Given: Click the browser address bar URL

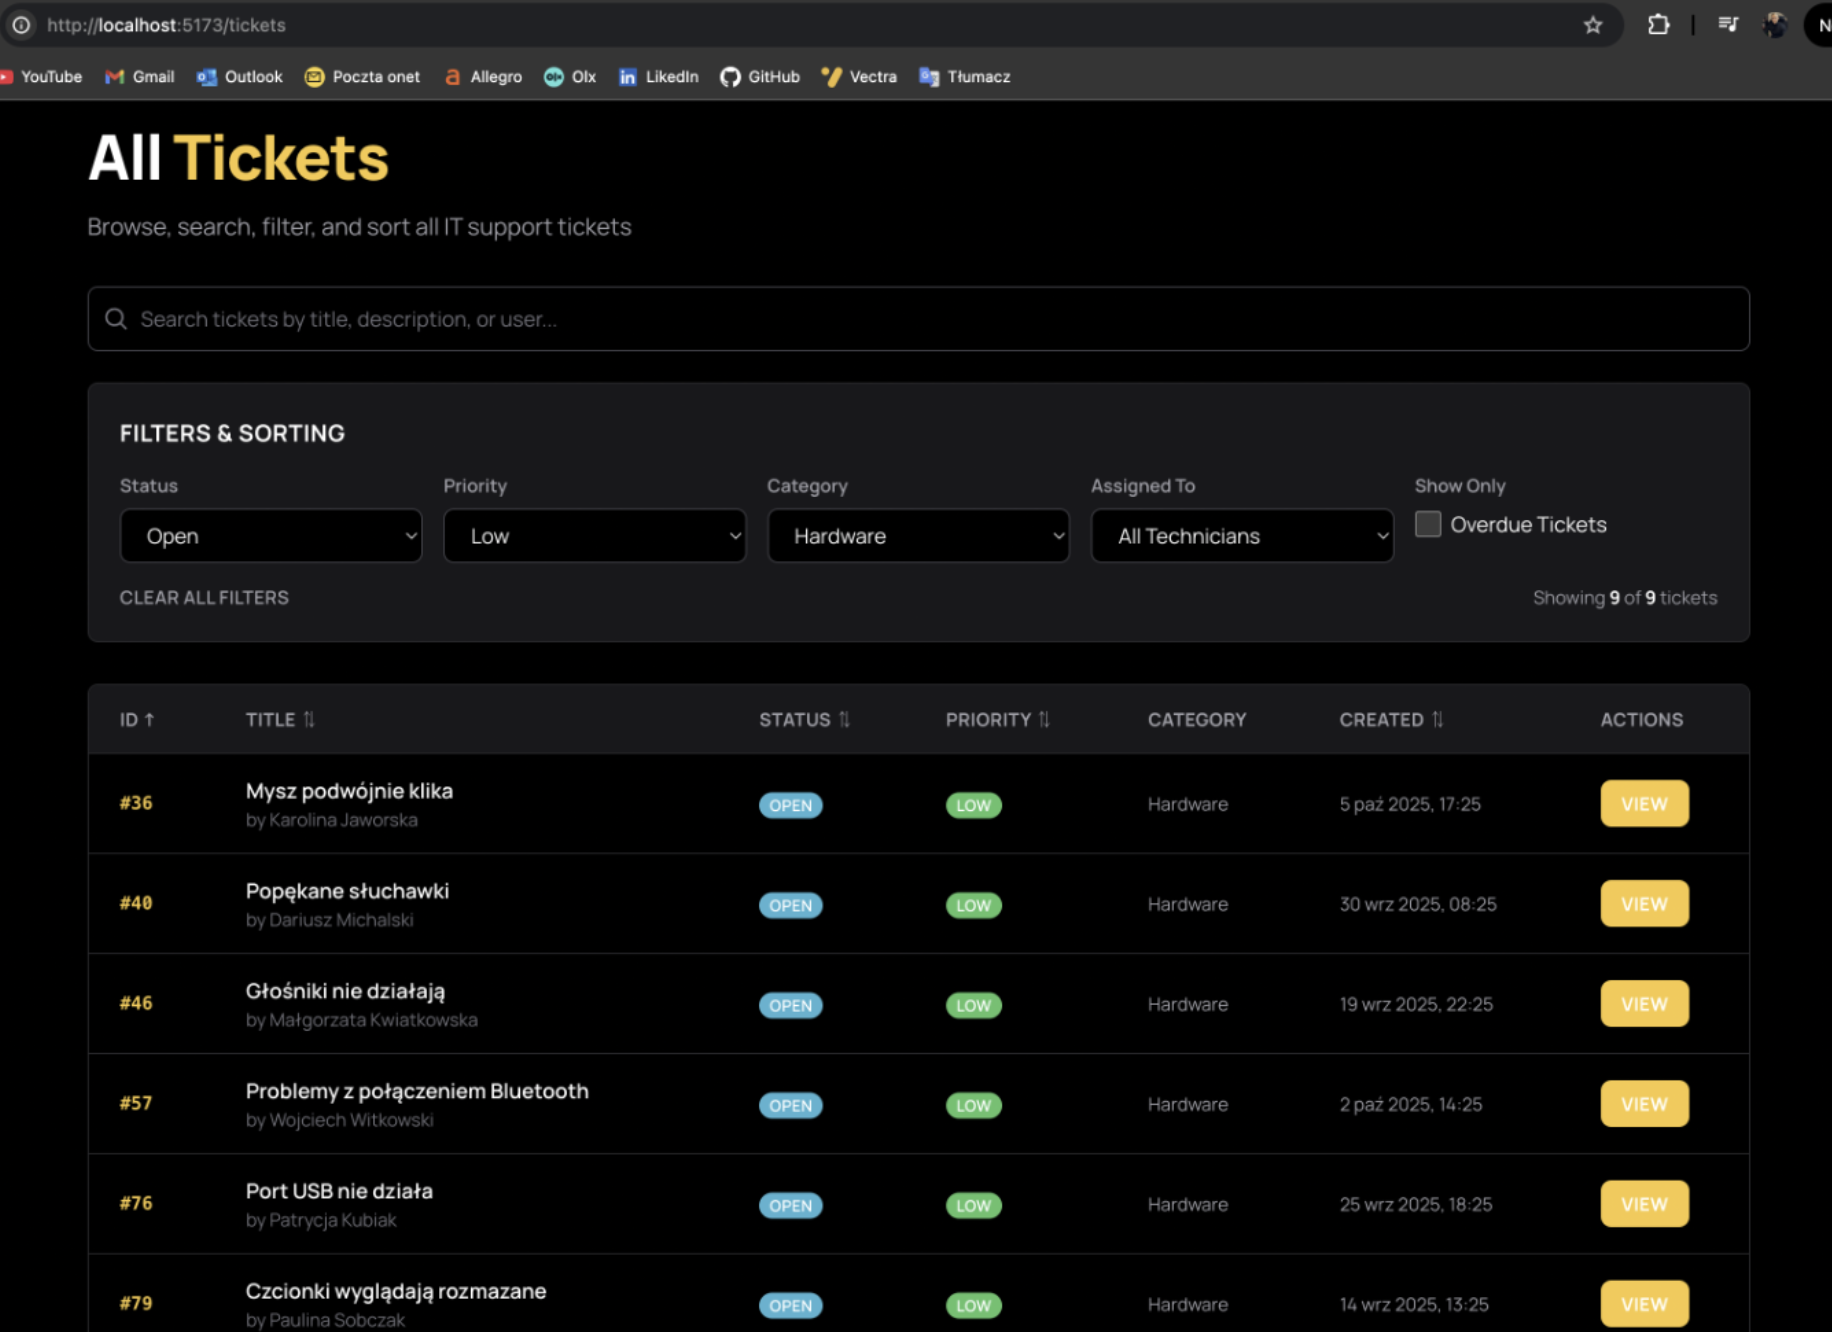Looking at the screenshot, I should click(166, 25).
